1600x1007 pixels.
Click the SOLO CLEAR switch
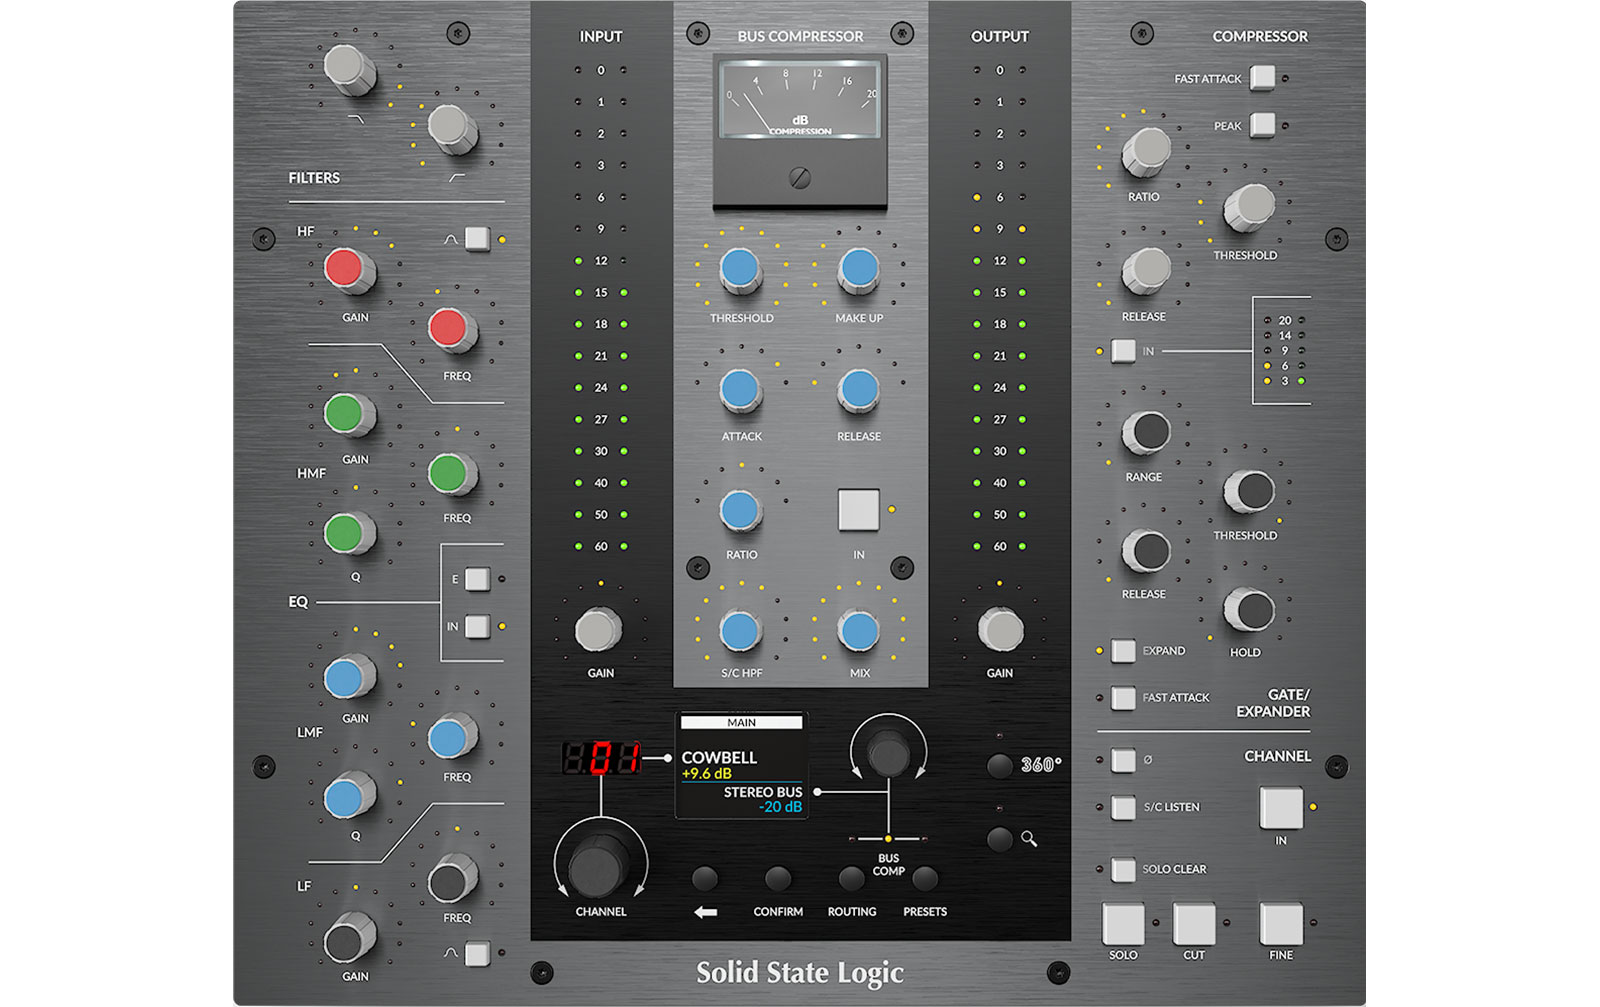click(x=1123, y=869)
